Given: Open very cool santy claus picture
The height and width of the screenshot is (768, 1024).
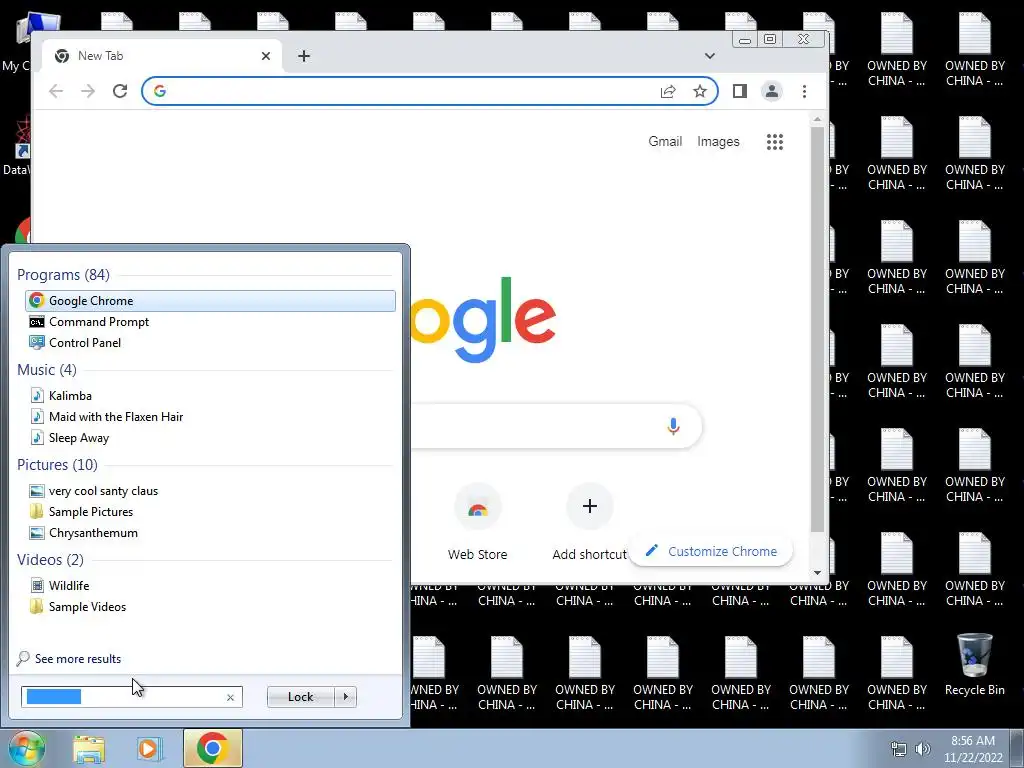Looking at the screenshot, I should click(x=210, y=490).
